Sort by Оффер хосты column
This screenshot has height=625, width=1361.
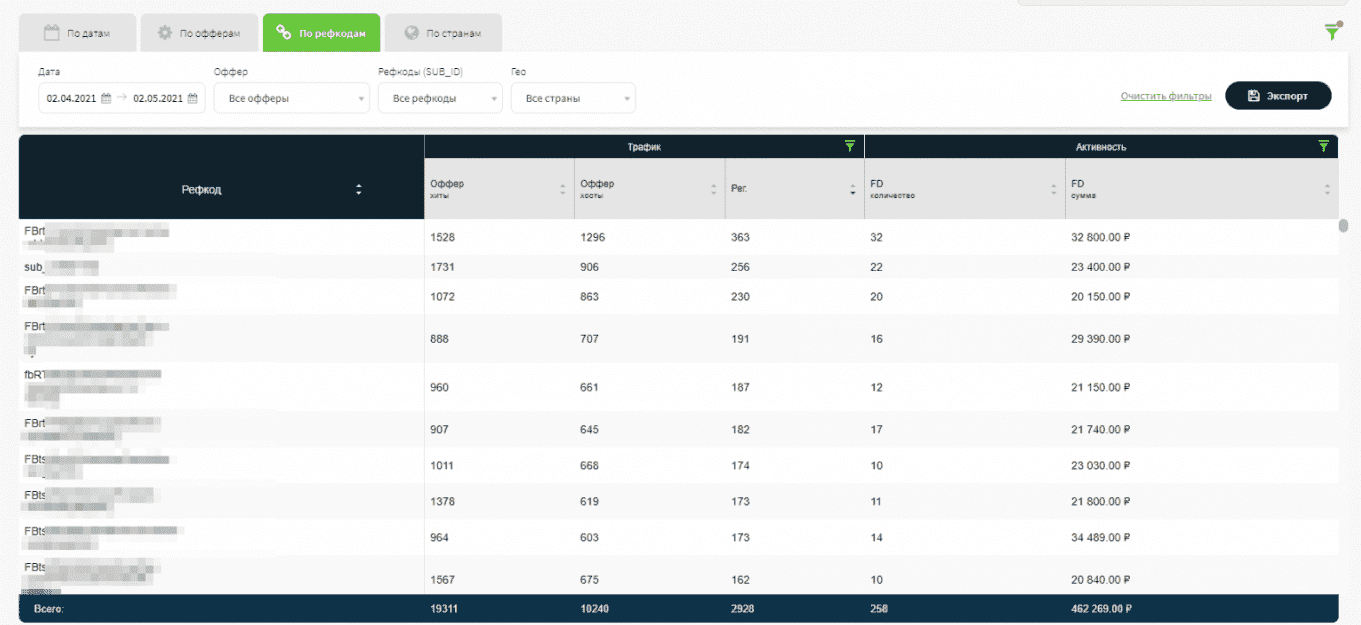click(713, 189)
